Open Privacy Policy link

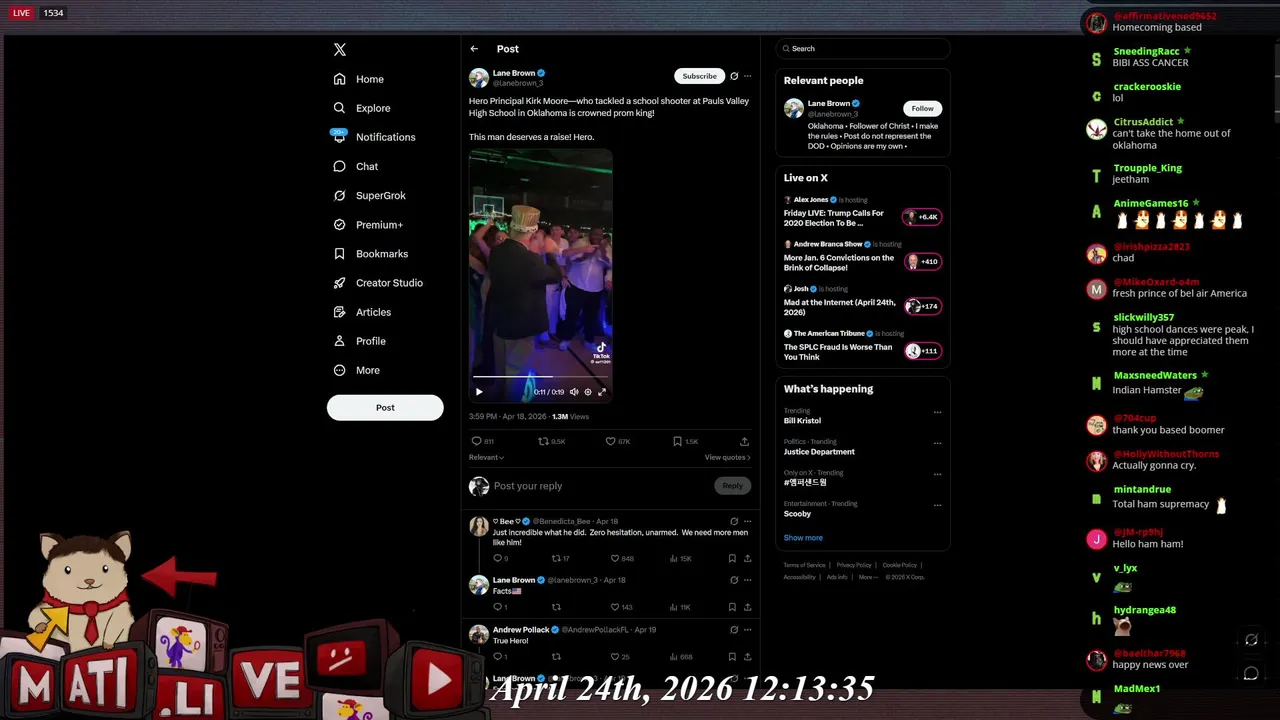854,565
